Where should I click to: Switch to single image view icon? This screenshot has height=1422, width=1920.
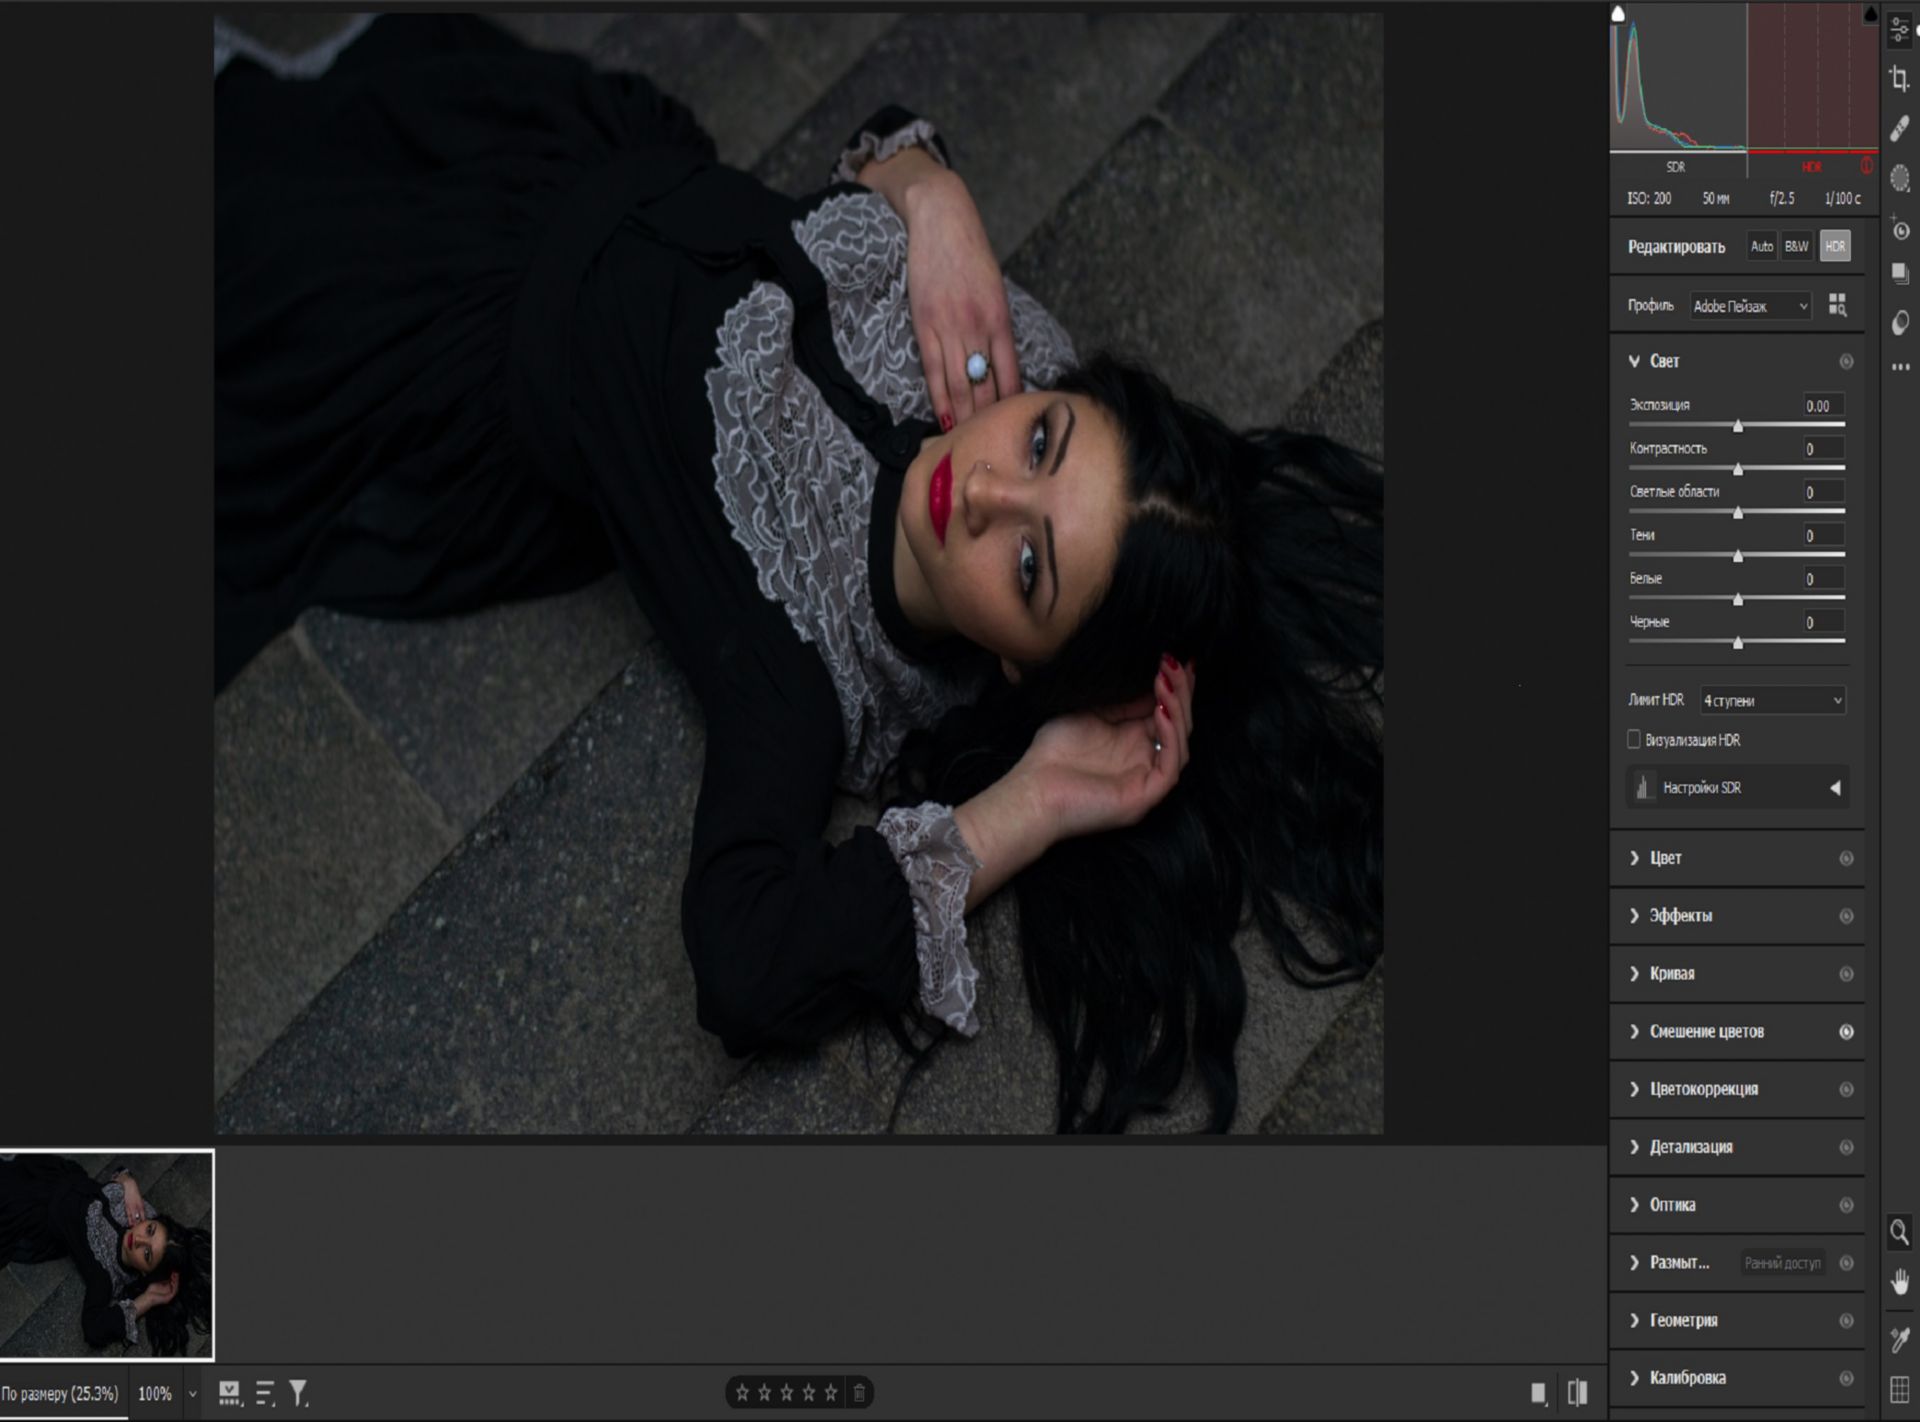click(x=1539, y=1393)
